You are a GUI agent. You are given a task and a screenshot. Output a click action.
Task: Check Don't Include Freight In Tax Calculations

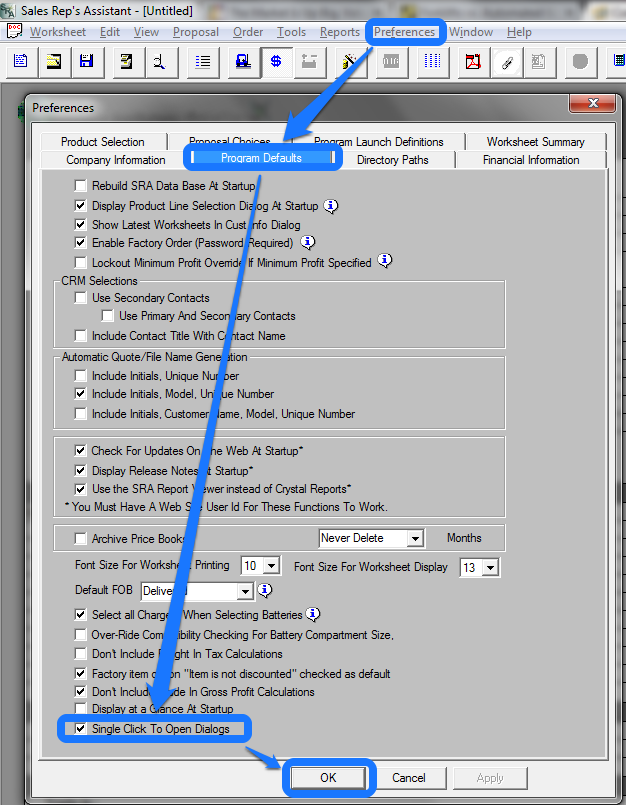(81, 654)
